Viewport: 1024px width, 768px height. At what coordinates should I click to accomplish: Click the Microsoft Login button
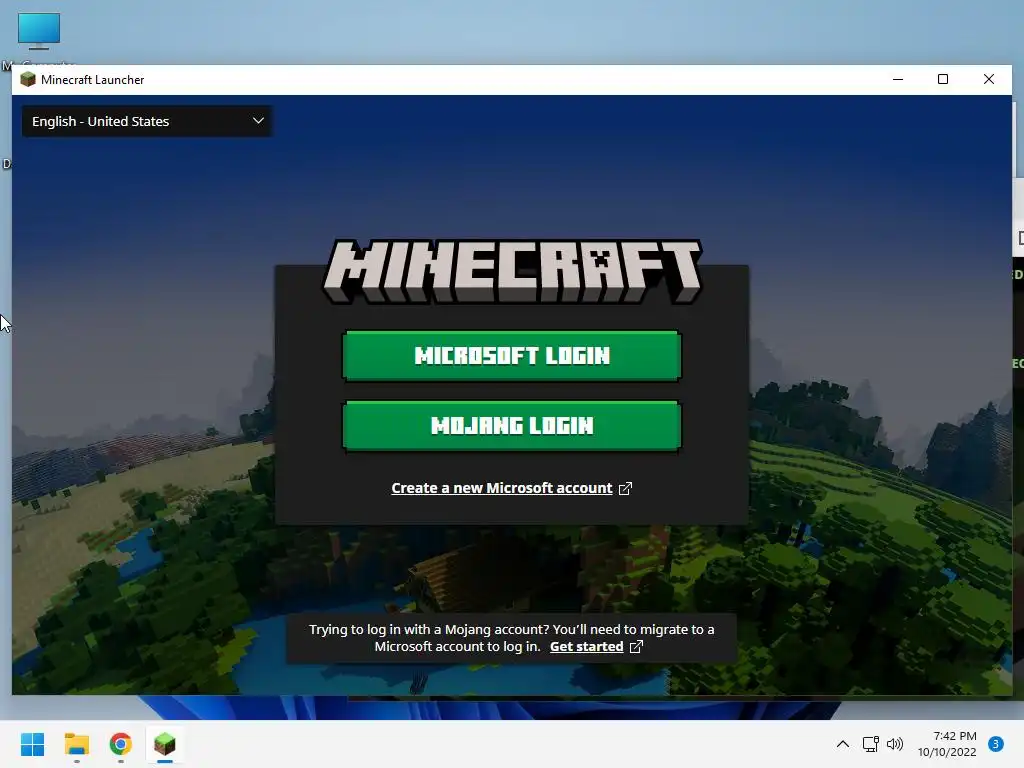pos(511,355)
